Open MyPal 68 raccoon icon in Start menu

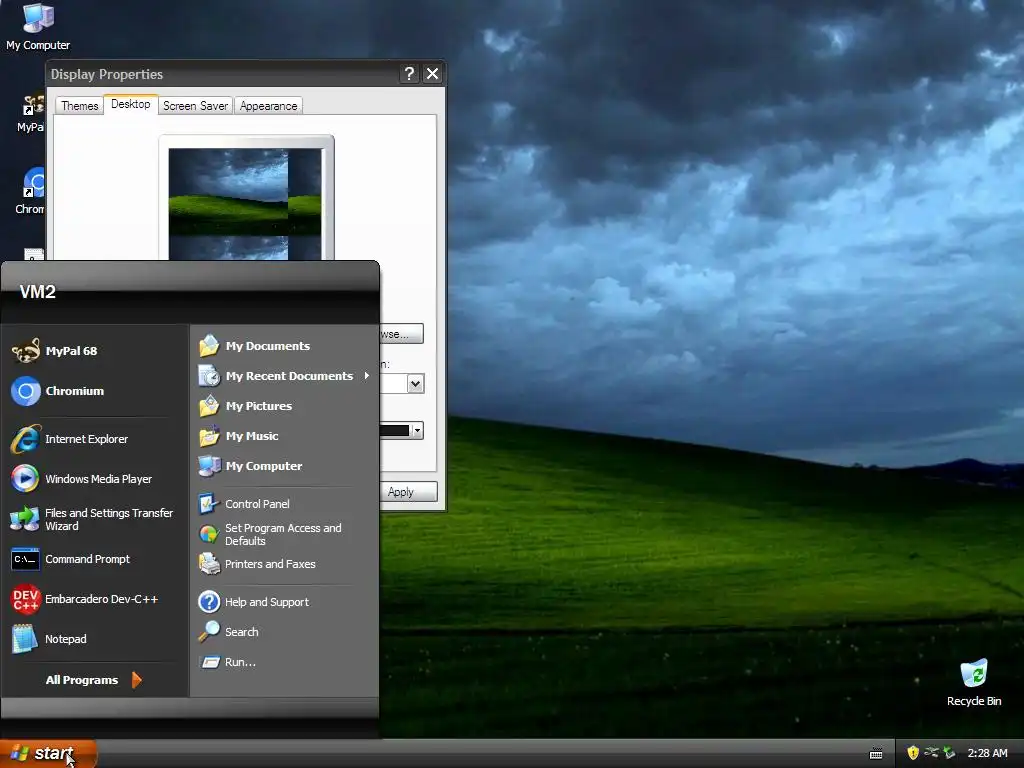pos(26,351)
